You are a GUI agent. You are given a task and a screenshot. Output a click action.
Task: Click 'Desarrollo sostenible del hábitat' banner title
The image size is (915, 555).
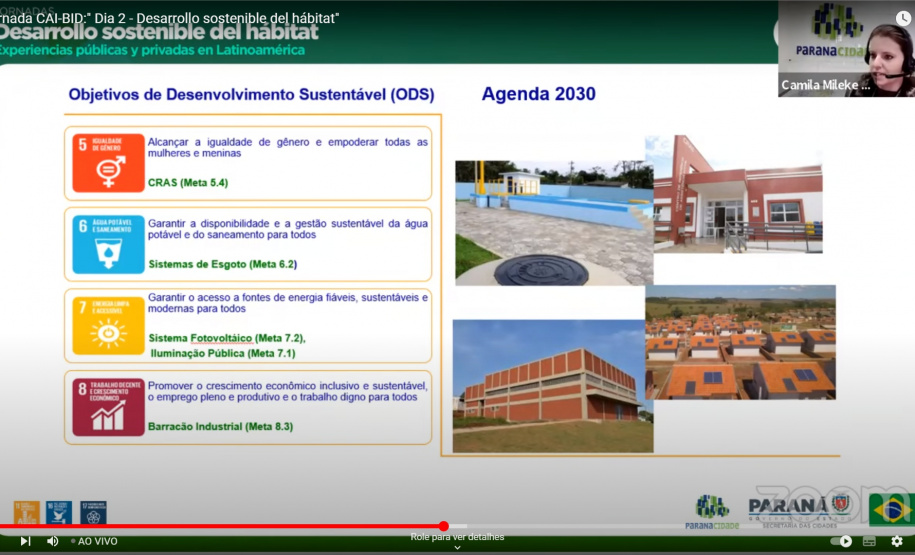[159, 32]
